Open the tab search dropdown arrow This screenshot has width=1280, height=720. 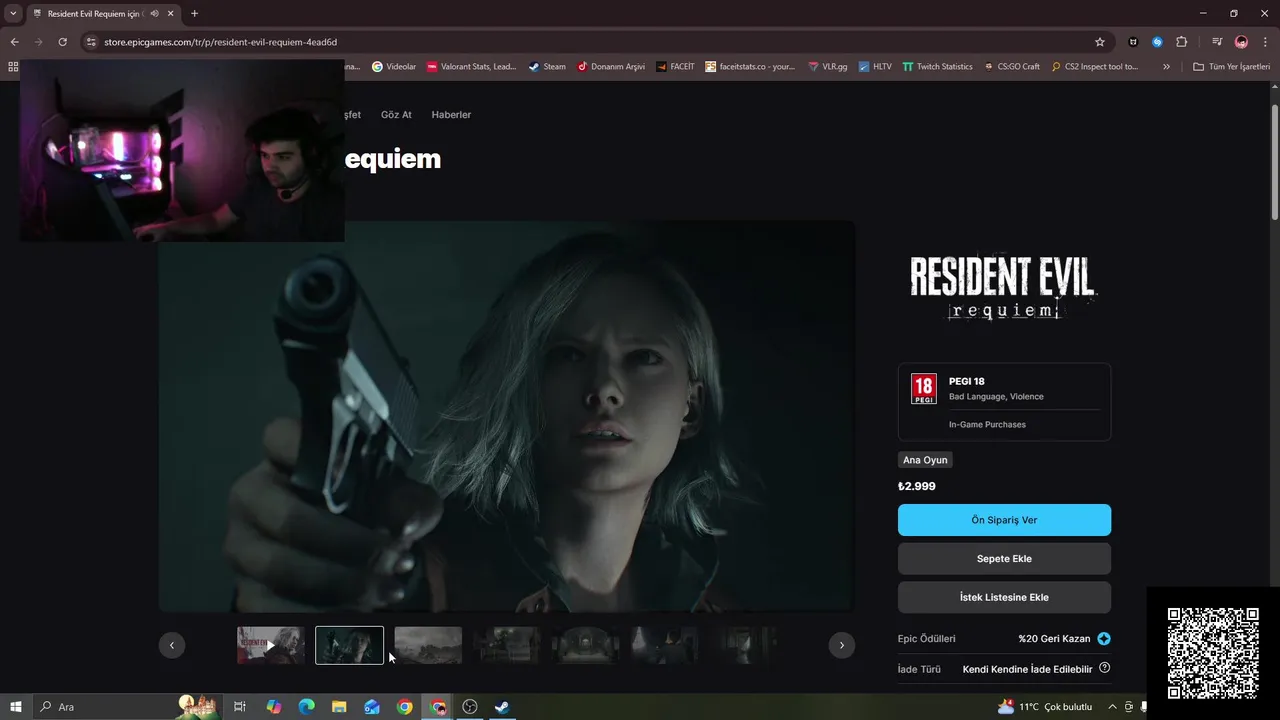tap(13, 14)
